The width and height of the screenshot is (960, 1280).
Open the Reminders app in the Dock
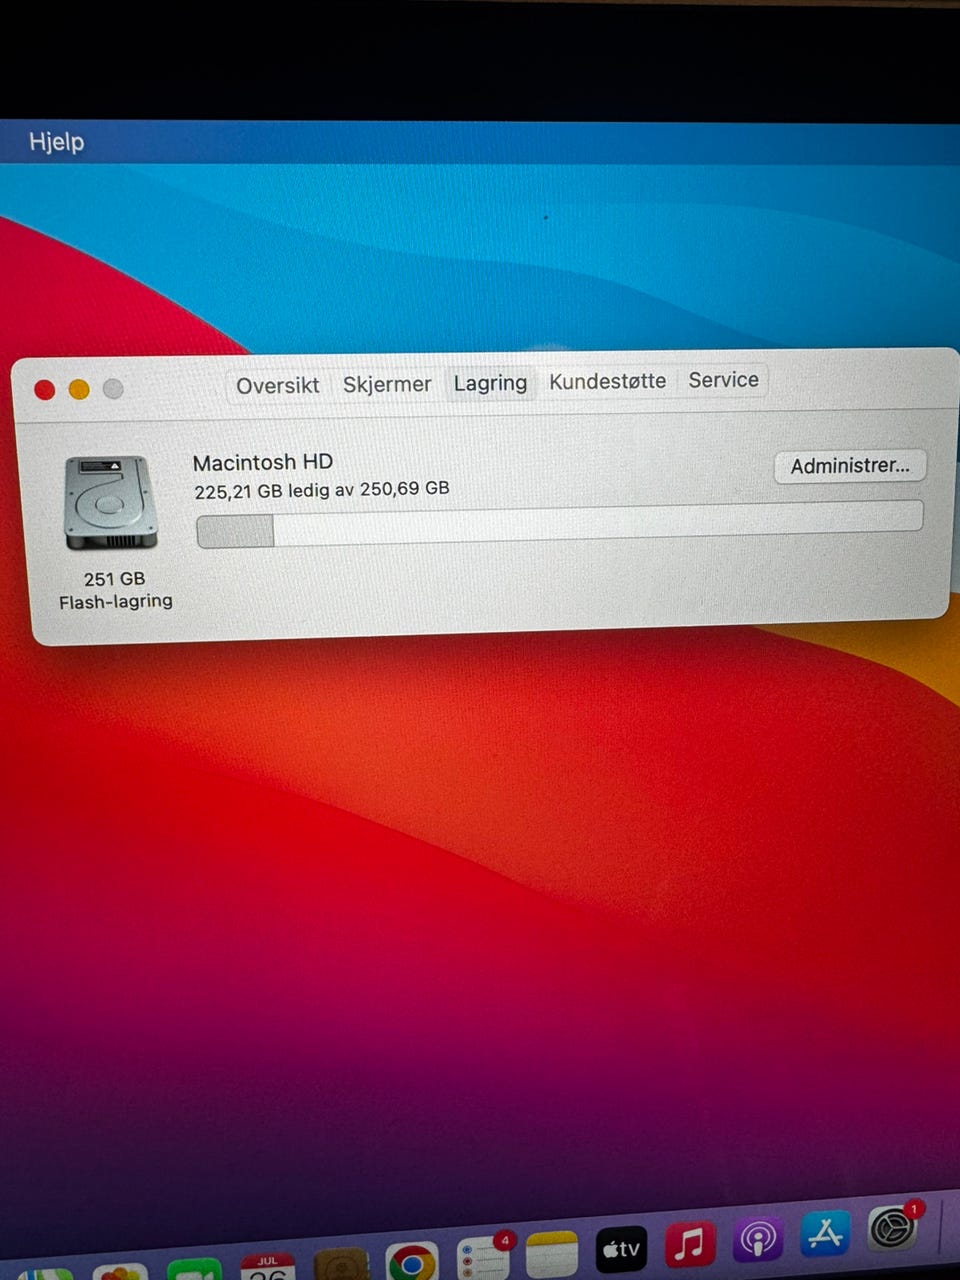(x=484, y=1258)
